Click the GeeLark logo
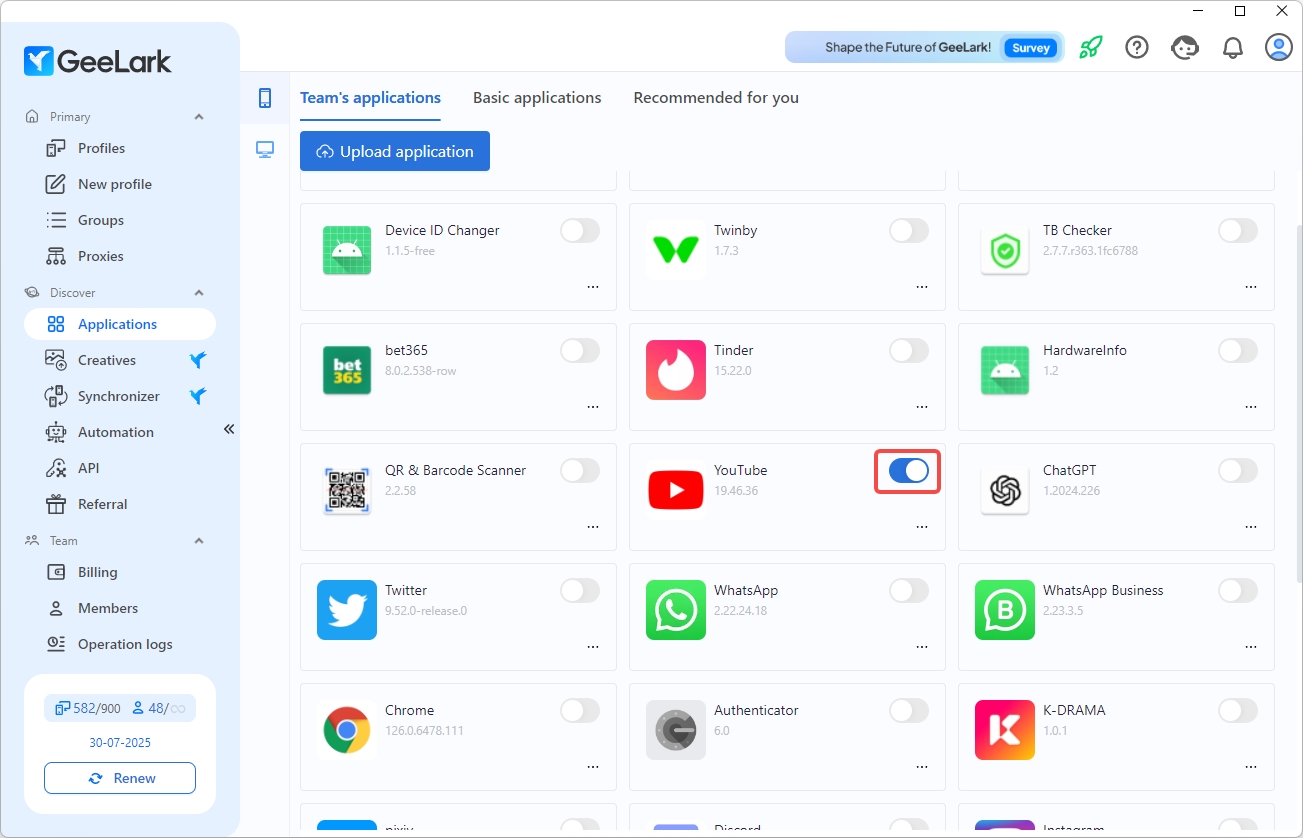This screenshot has height=838, width=1303. pyautogui.click(x=98, y=61)
